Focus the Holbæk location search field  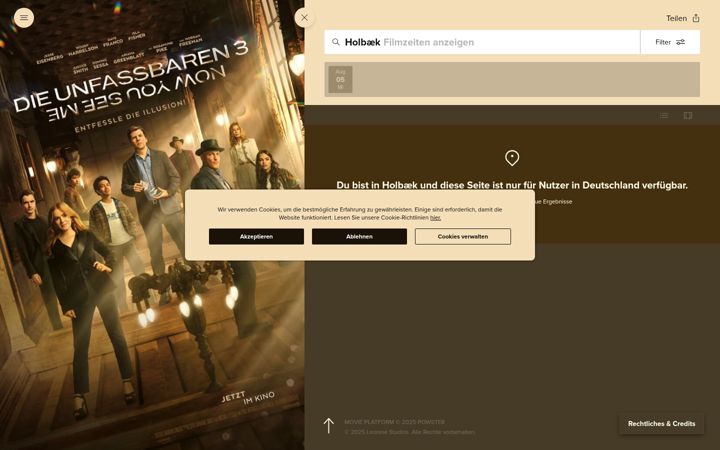[x=482, y=42]
